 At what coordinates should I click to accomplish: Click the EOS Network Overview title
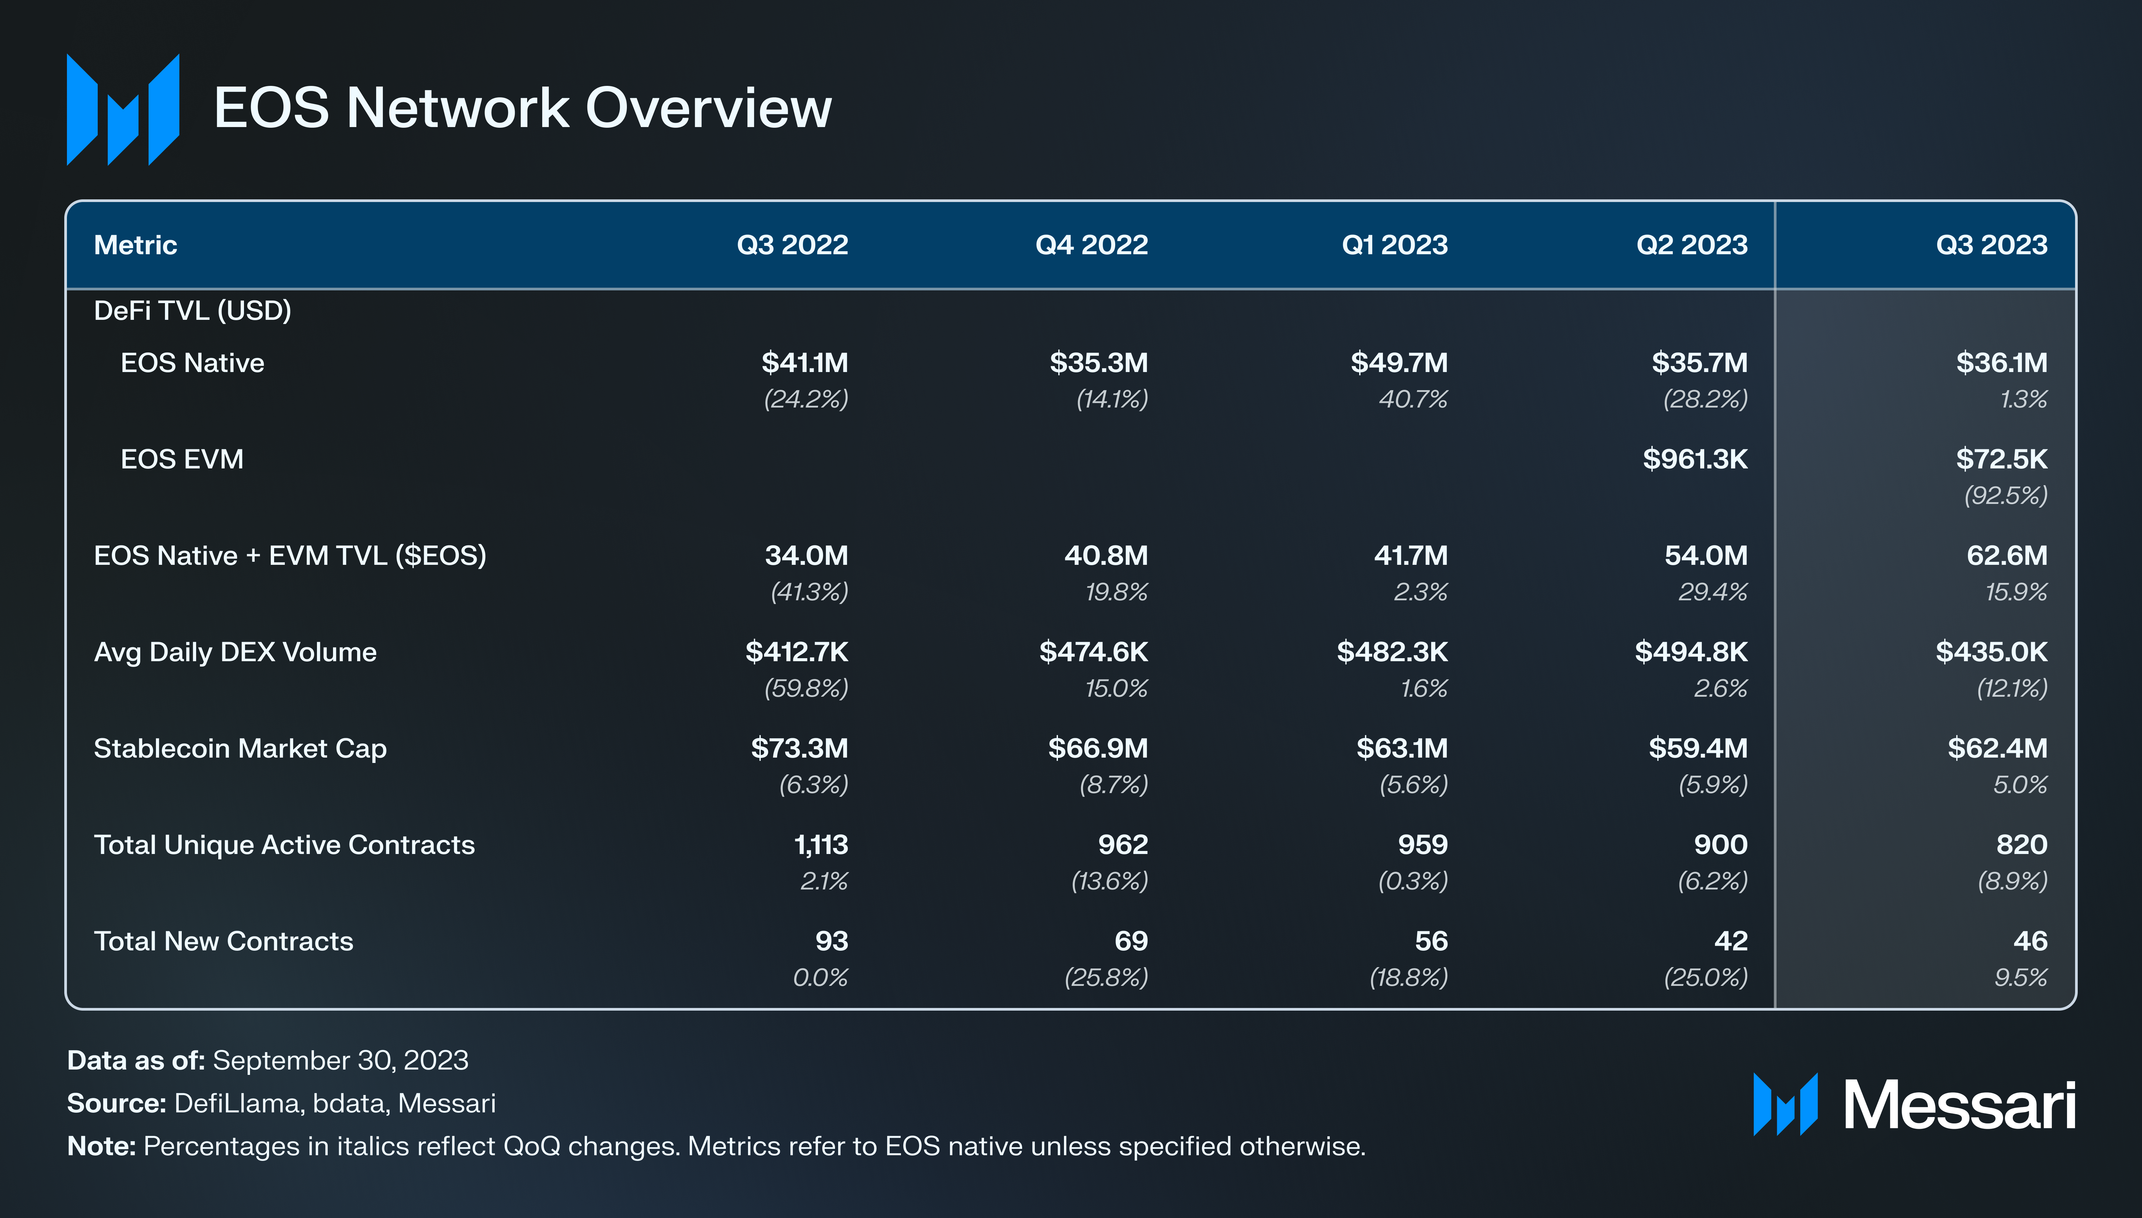click(522, 108)
